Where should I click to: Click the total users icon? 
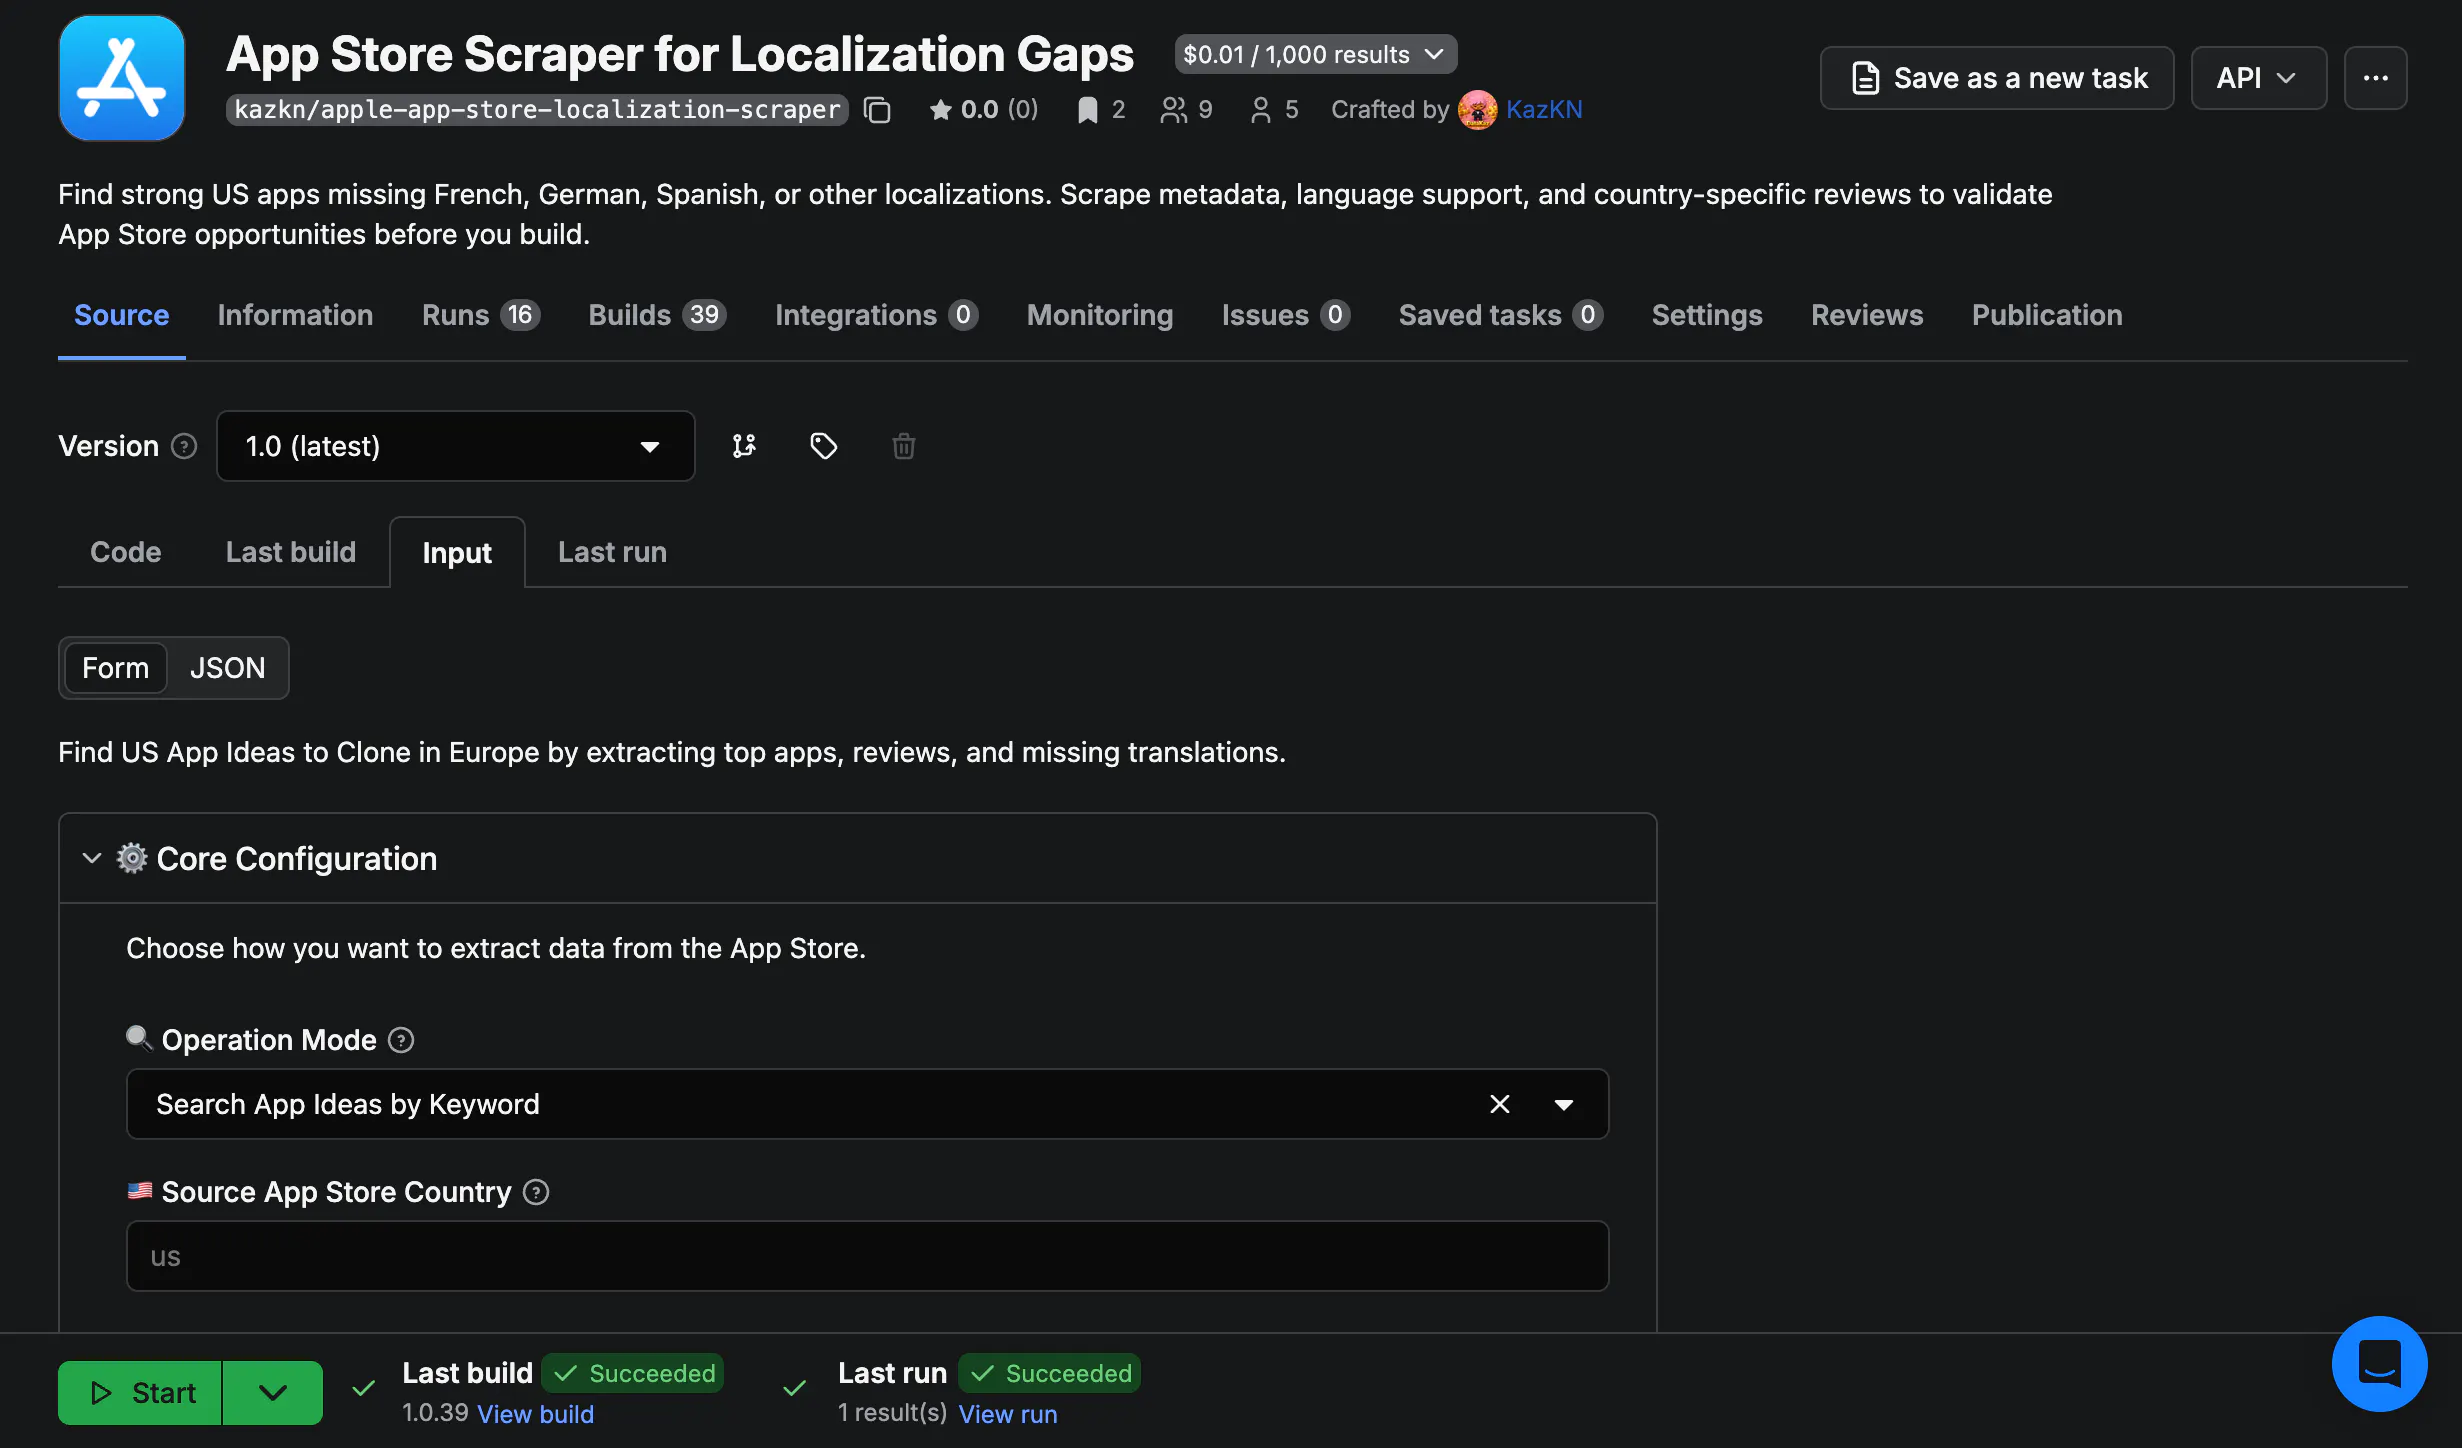(x=1173, y=110)
